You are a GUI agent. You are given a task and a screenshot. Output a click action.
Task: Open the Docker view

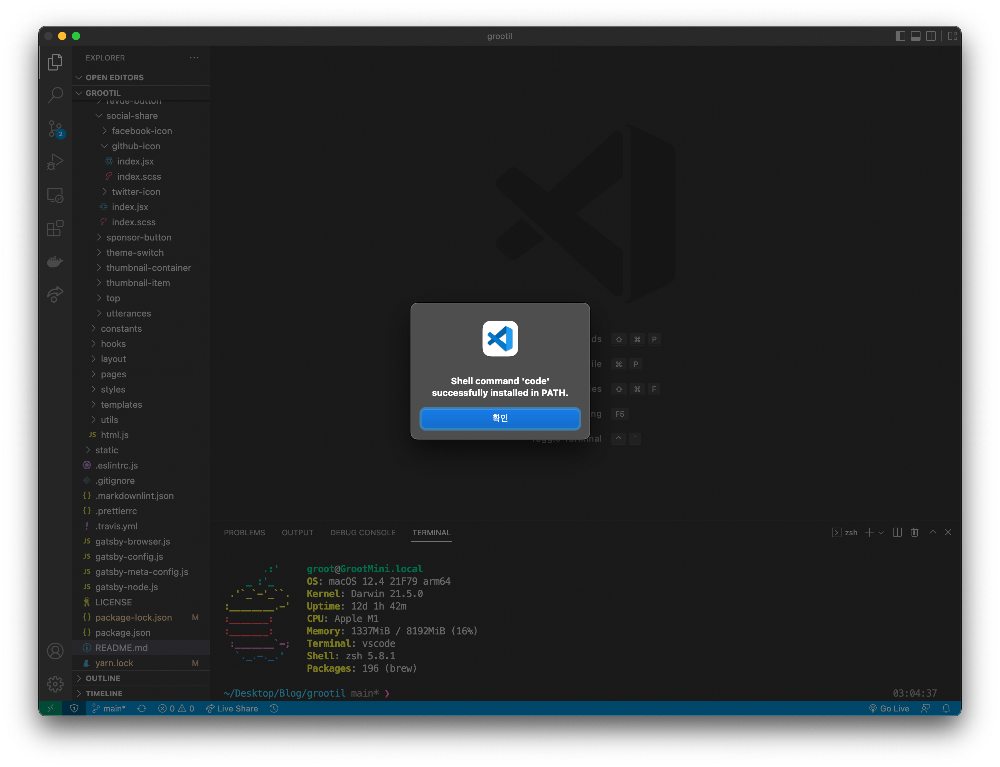[55, 261]
